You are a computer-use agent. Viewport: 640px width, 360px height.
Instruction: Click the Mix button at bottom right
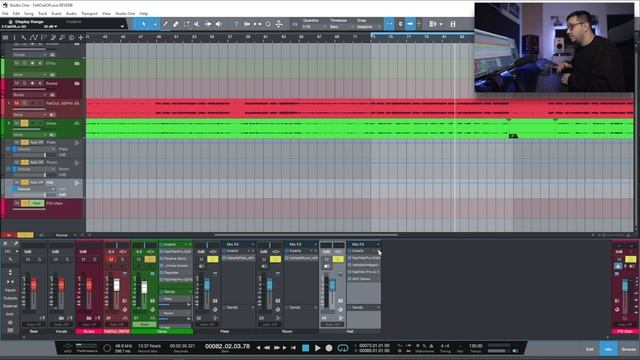tap(608, 349)
